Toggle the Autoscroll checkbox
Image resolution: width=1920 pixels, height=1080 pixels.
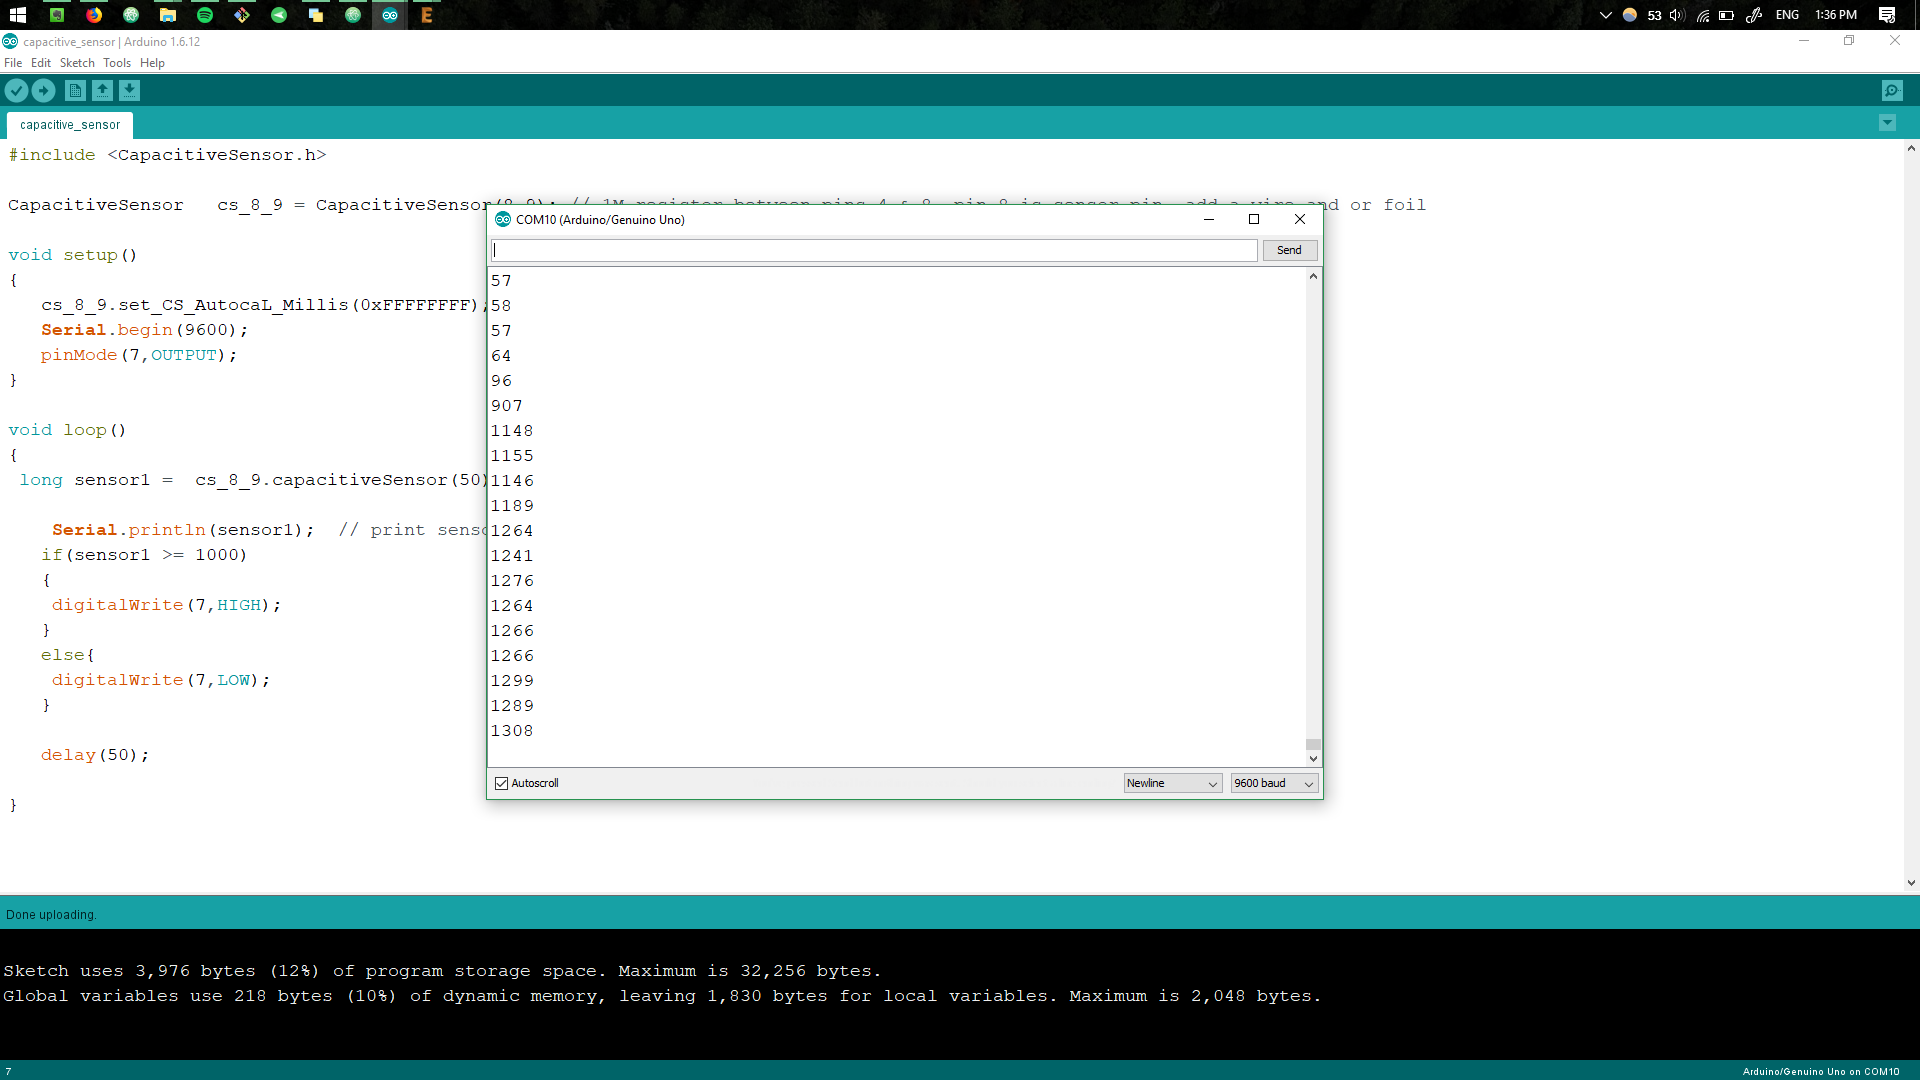pyautogui.click(x=502, y=784)
